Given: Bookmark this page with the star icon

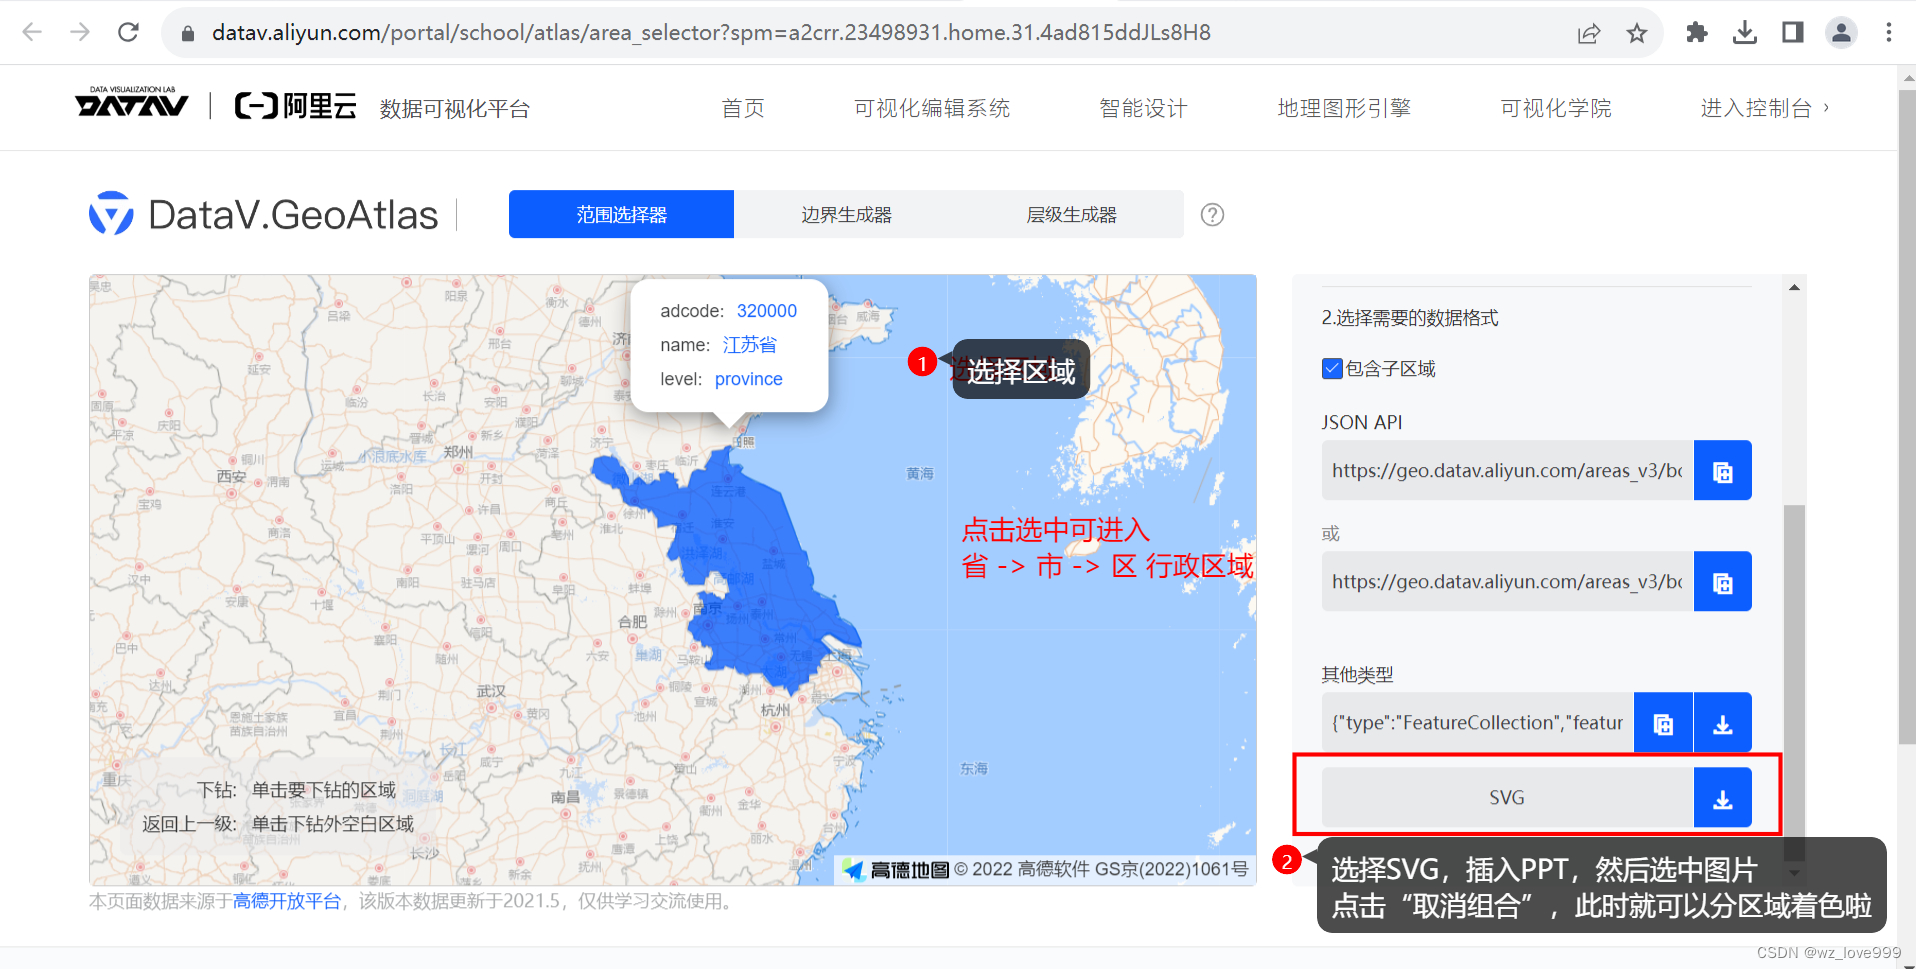Looking at the screenshot, I should (x=1637, y=33).
